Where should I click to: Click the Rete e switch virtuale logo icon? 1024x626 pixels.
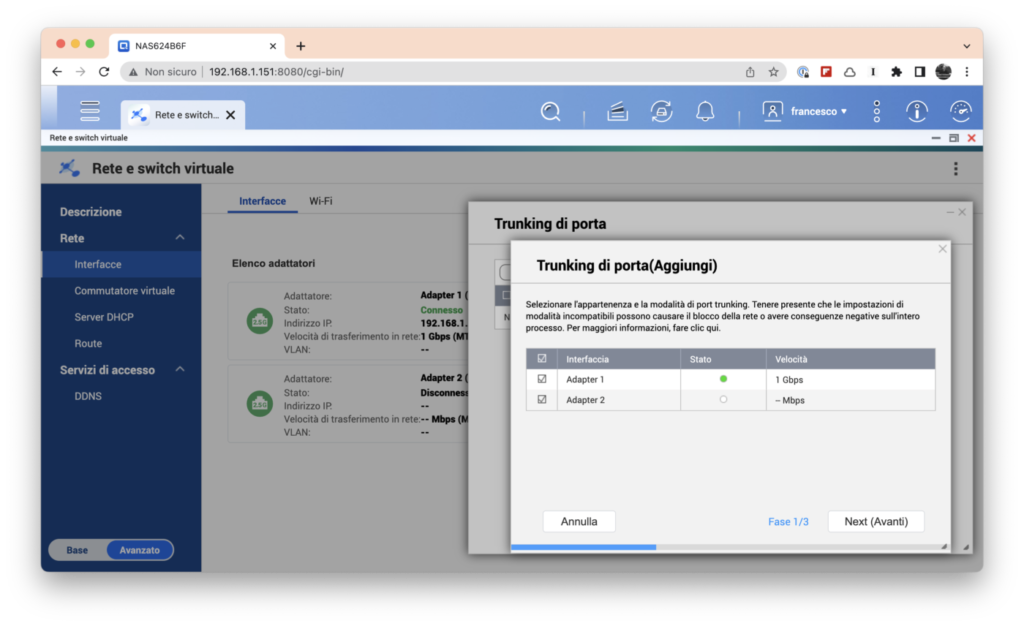[x=69, y=168]
